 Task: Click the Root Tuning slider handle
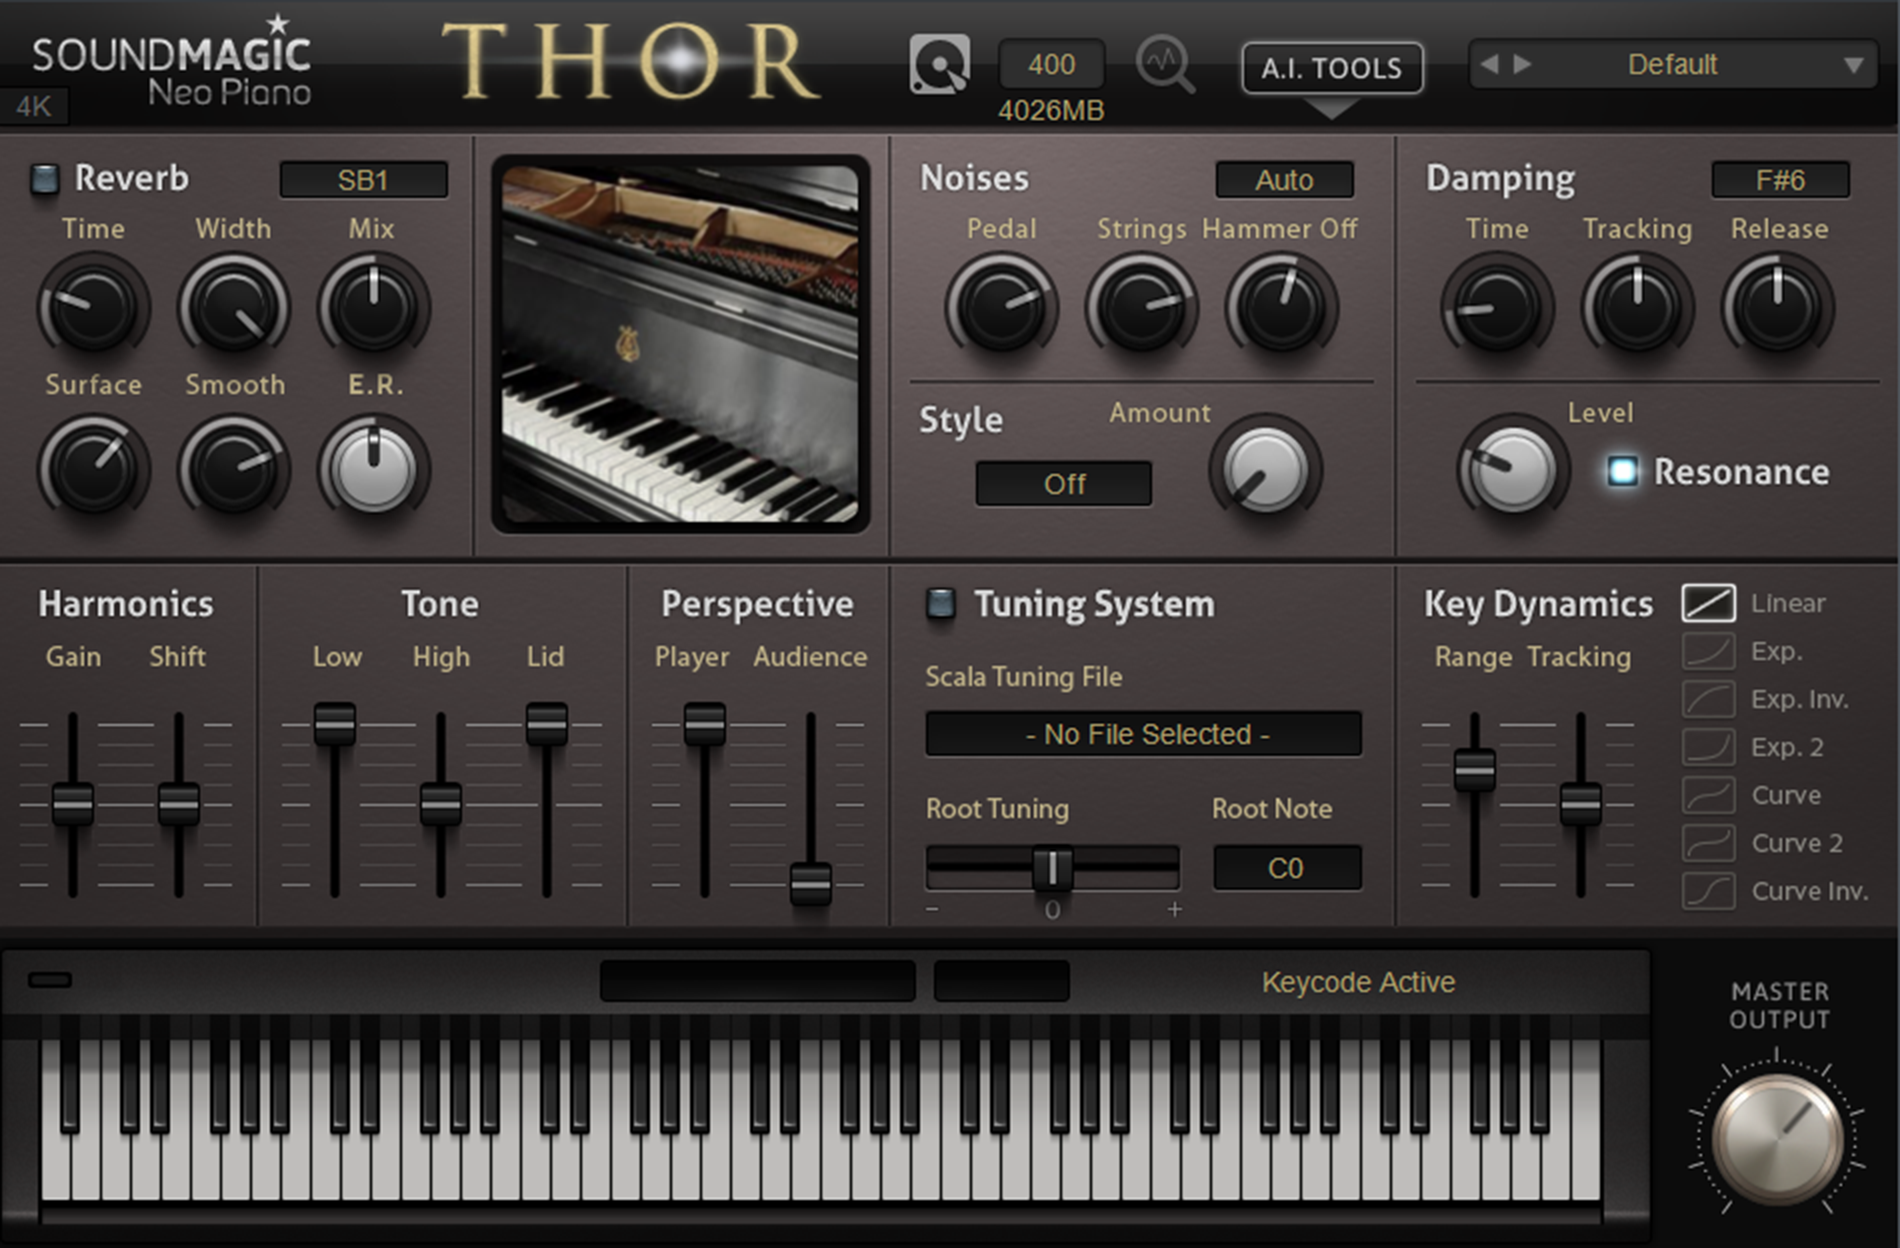(x=1052, y=868)
